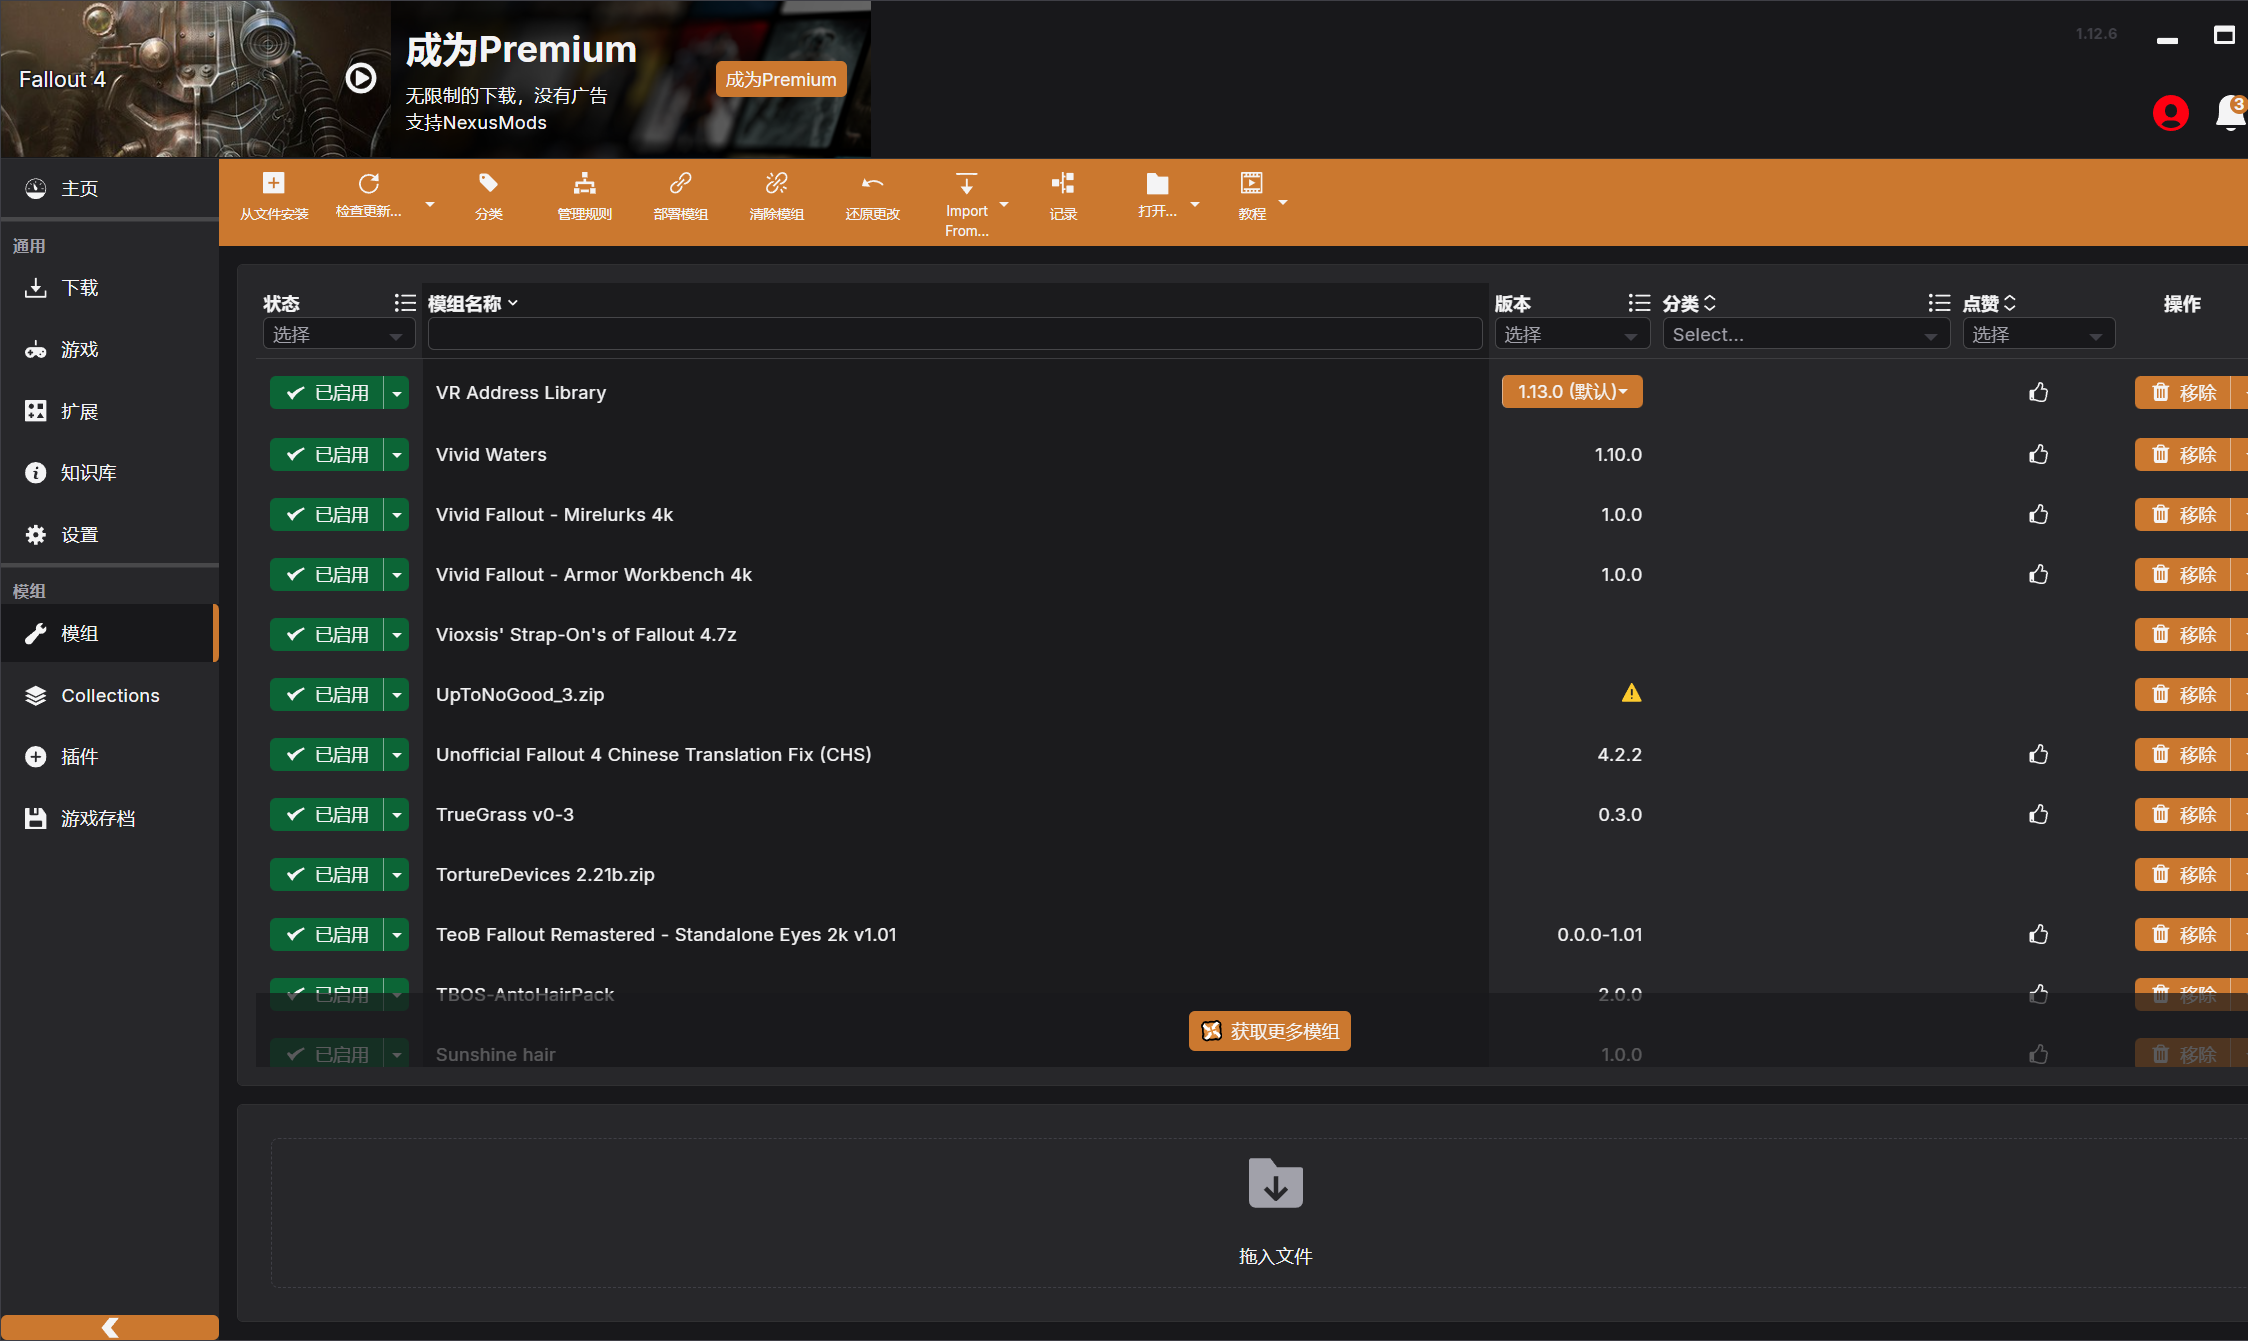Viewport: 2248px width, 1341px height.
Task: Click 获取更多模组 button
Action: [x=1269, y=1031]
